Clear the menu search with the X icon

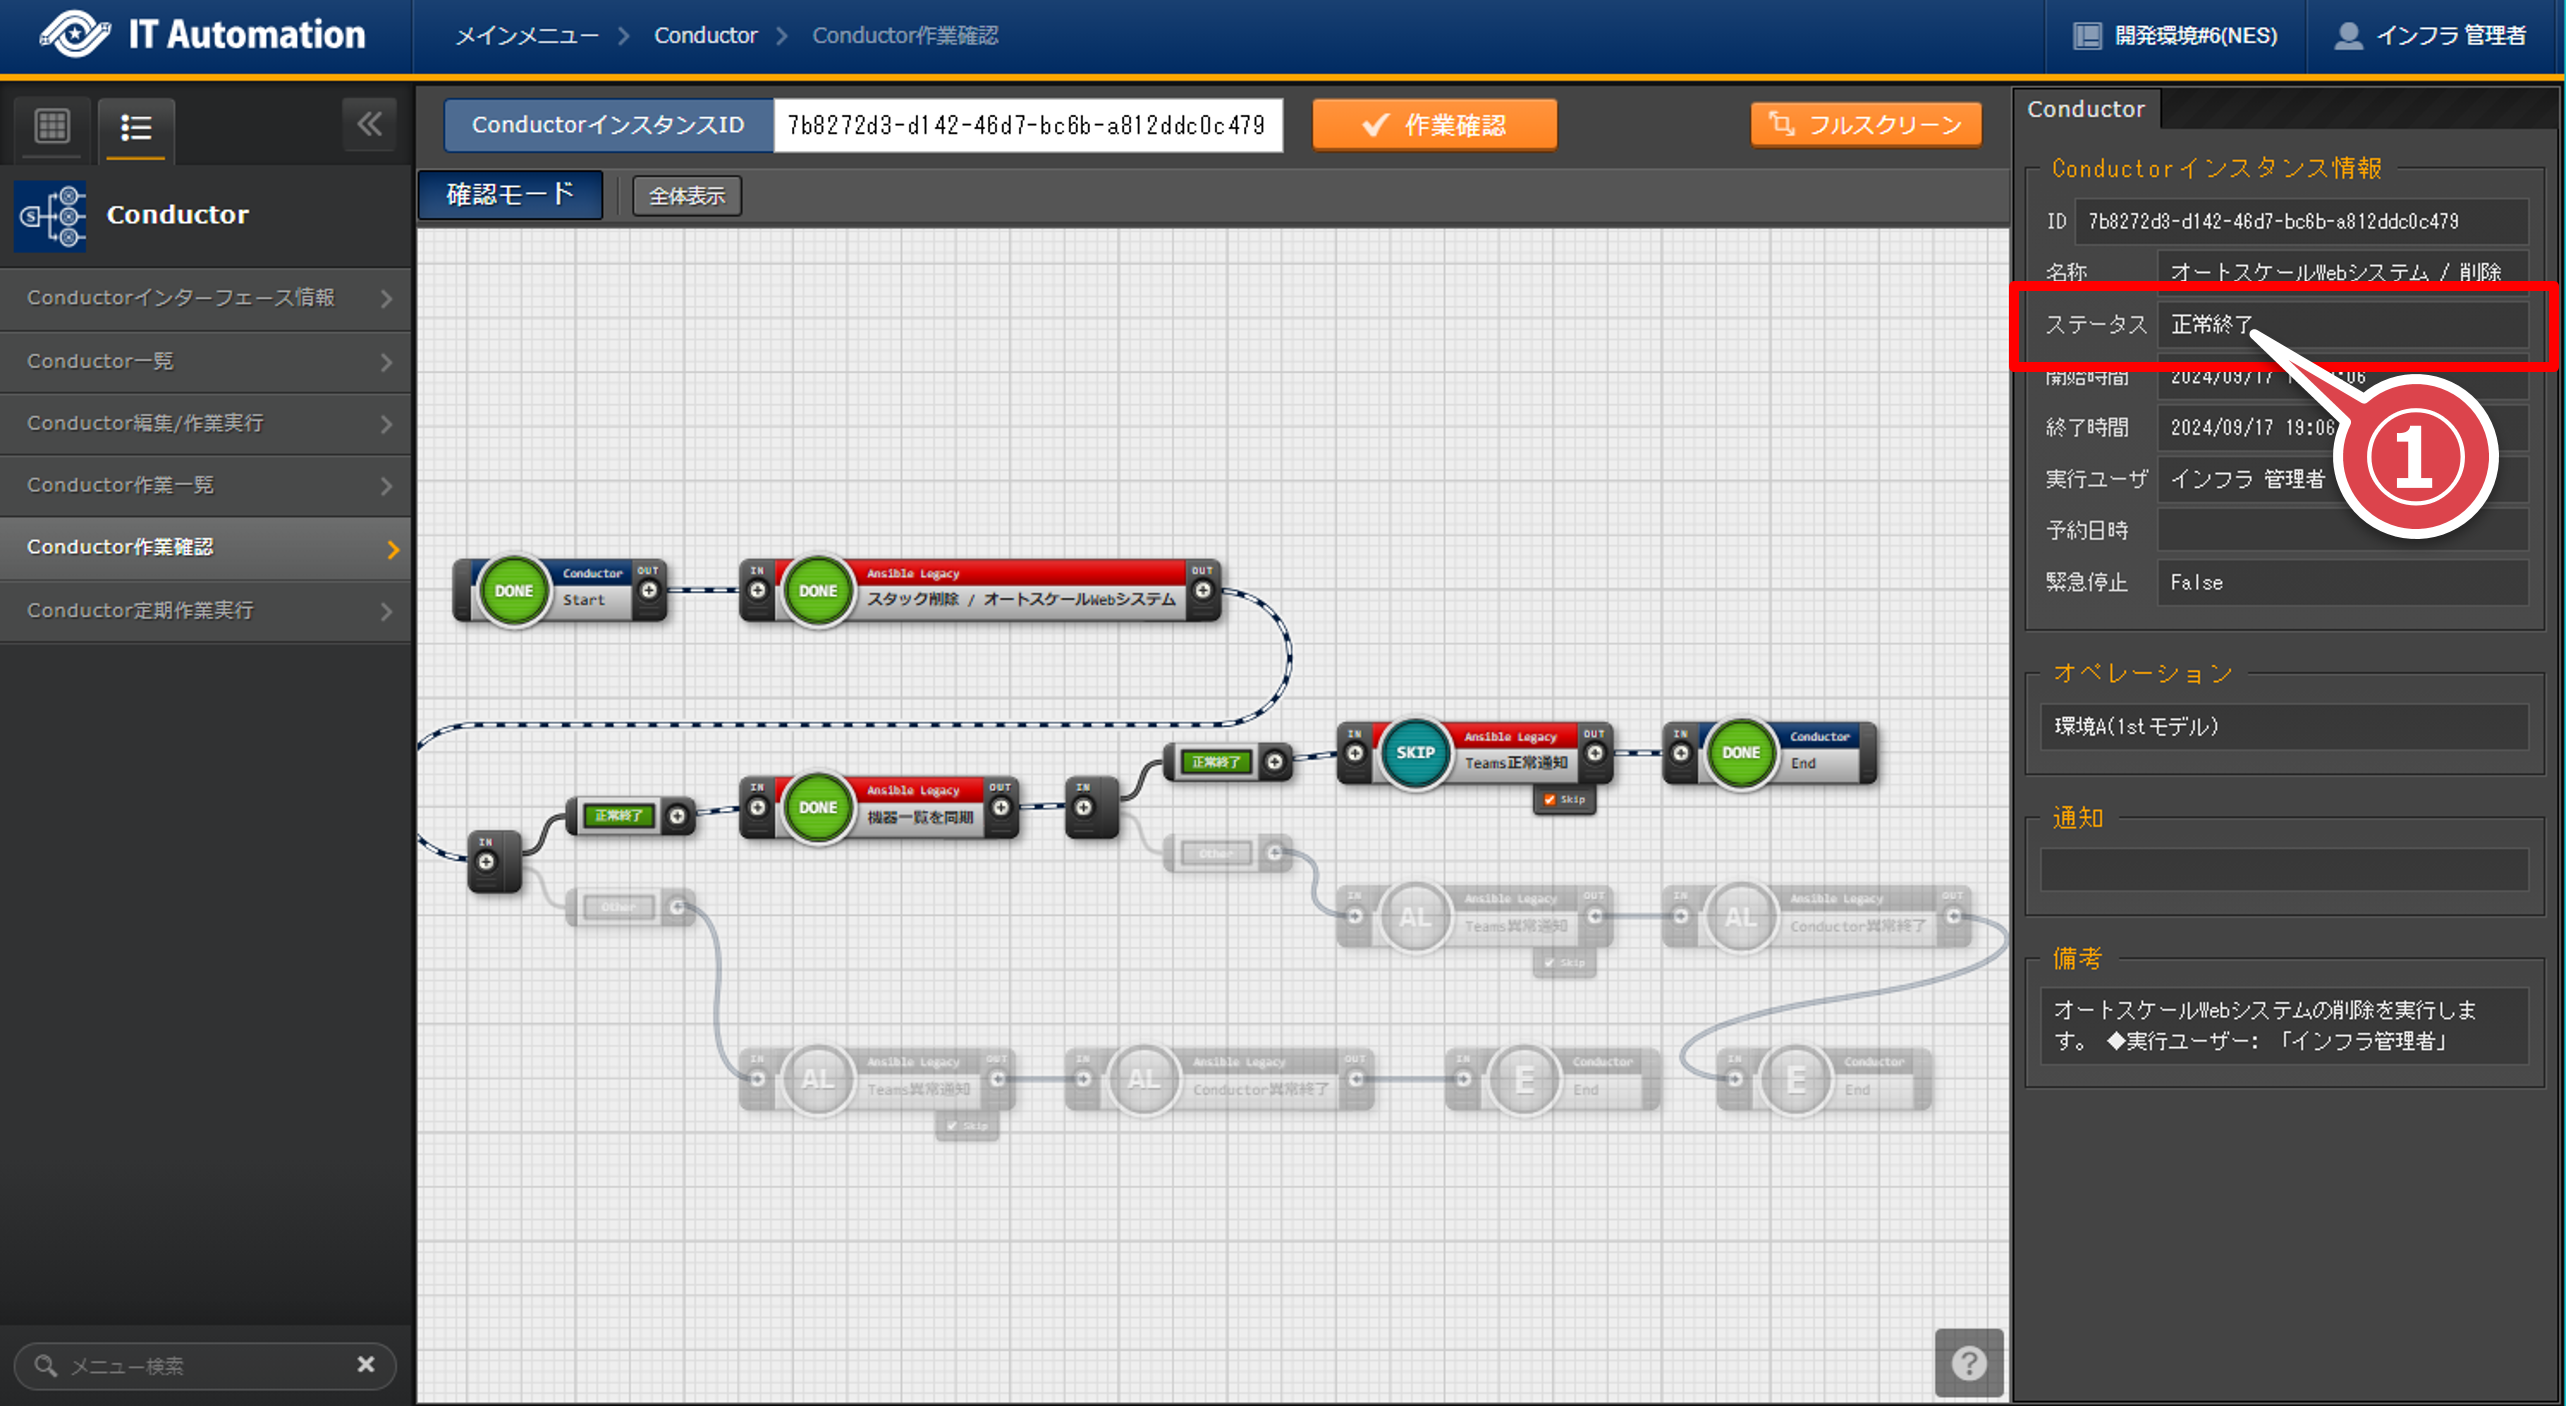pyautogui.click(x=366, y=1364)
